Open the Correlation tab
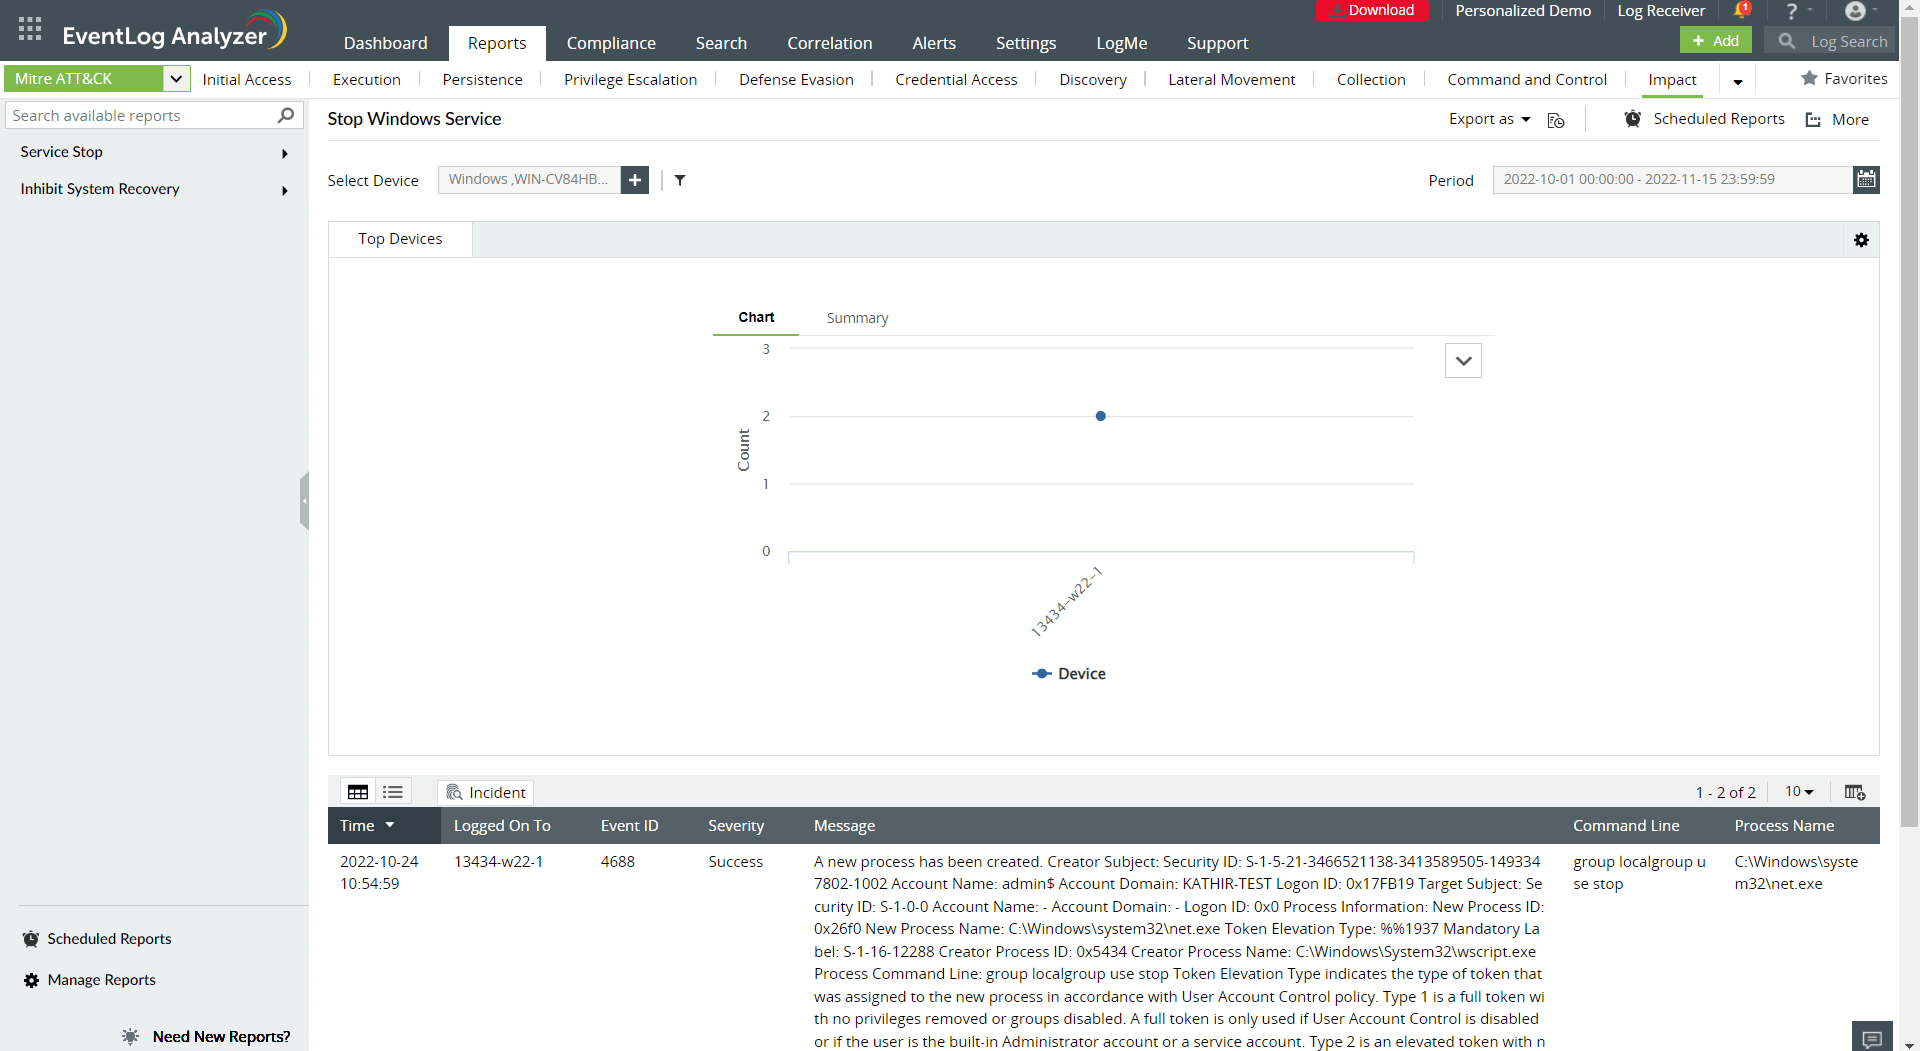 click(x=829, y=43)
